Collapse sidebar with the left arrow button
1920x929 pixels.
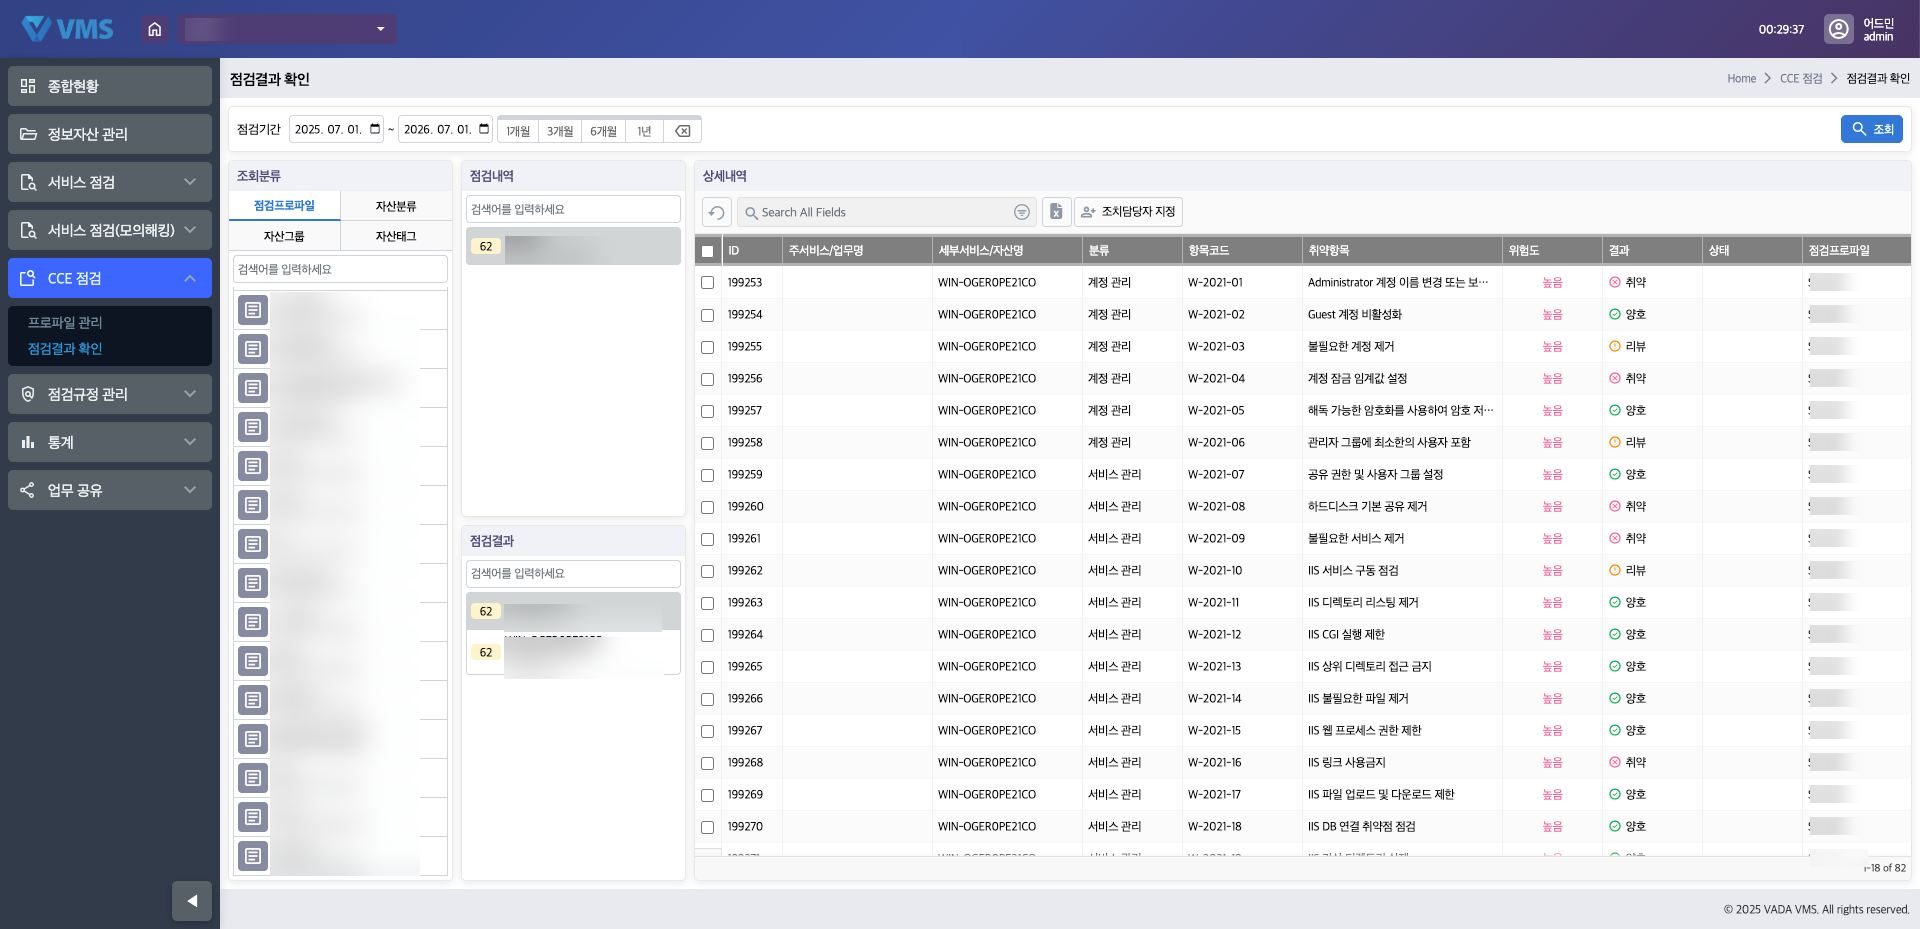pyautogui.click(x=192, y=901)
